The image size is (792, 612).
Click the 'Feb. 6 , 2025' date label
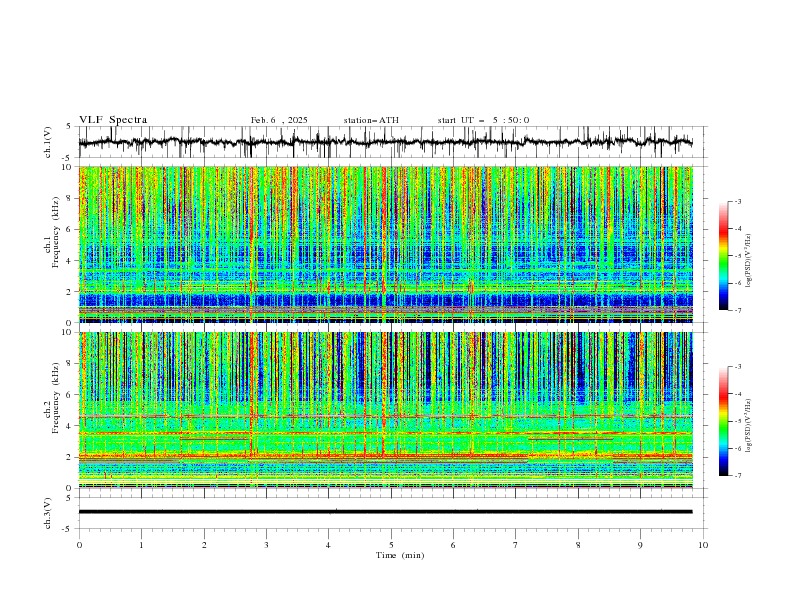click(x=279, y=120)
